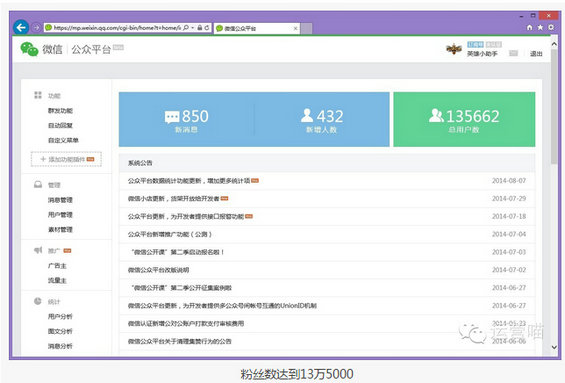Click the refresh icon in address bar
This screenshot has height=383, width=565.
click(x=207, y=28)
